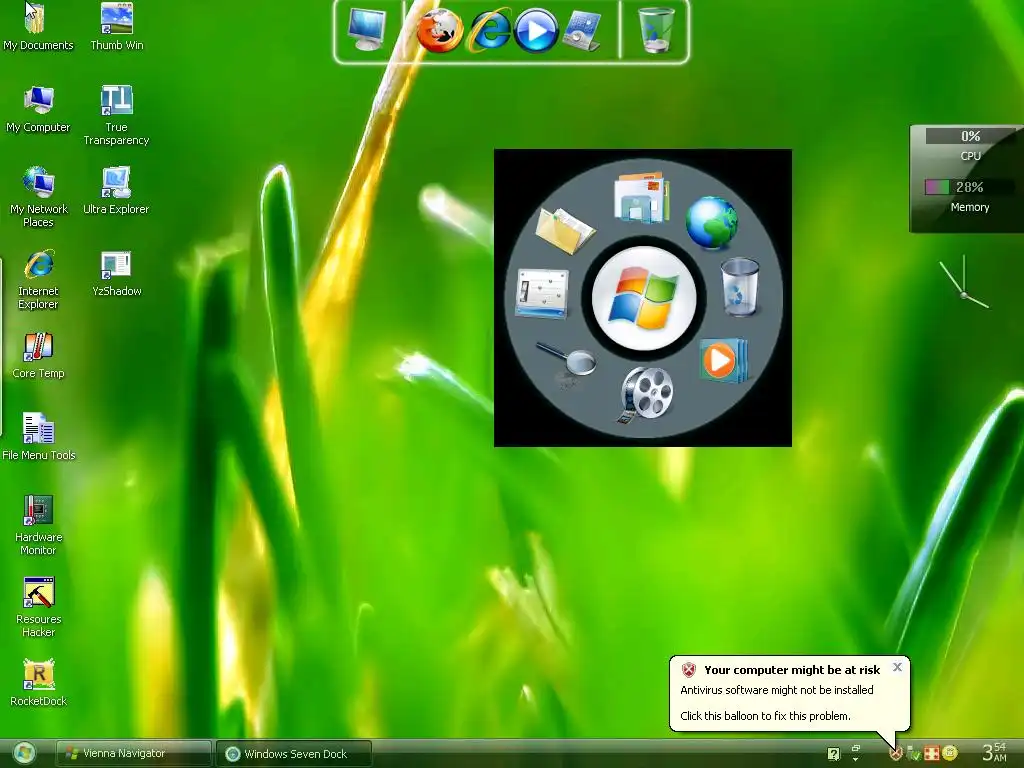Click the magnifying glass search in navigator
The height and width of the screenshot is (768, 1024).
[x=566, y=359]
